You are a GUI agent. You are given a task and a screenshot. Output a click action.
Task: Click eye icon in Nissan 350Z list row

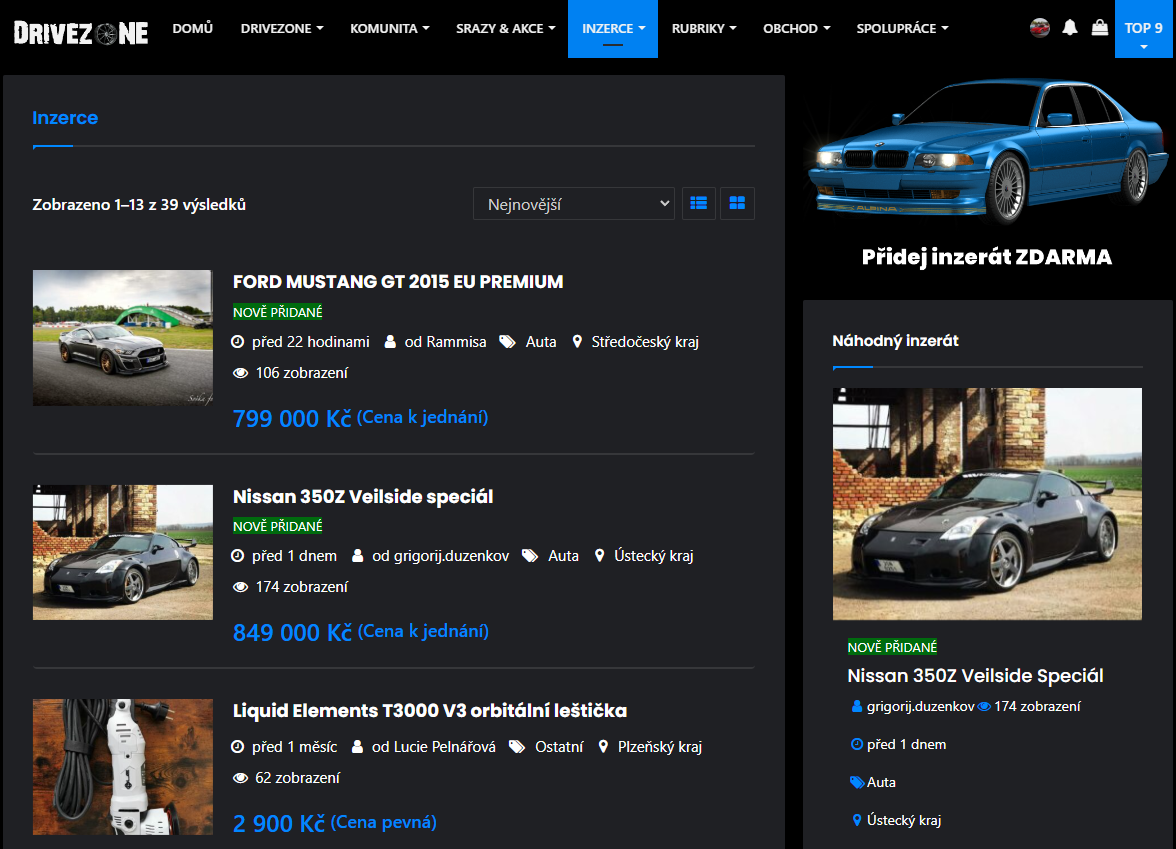pyautogui.click(x=240, y=586)
